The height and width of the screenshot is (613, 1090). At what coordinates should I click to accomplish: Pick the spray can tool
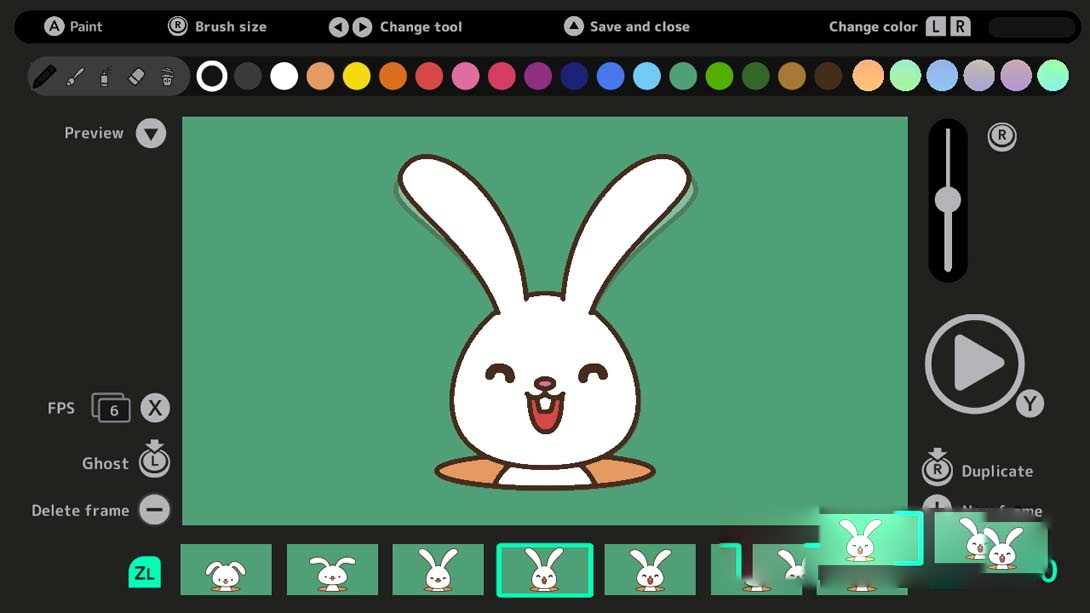tap(105, 76)
